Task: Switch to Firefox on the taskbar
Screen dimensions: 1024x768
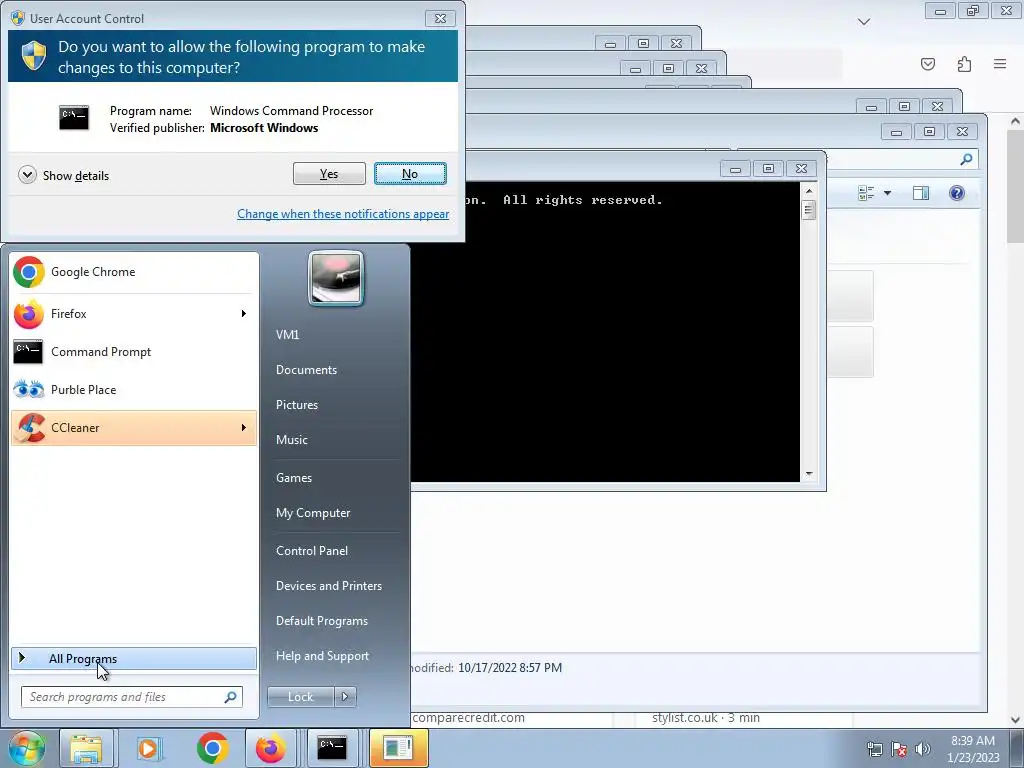Action: click(270, 748)
